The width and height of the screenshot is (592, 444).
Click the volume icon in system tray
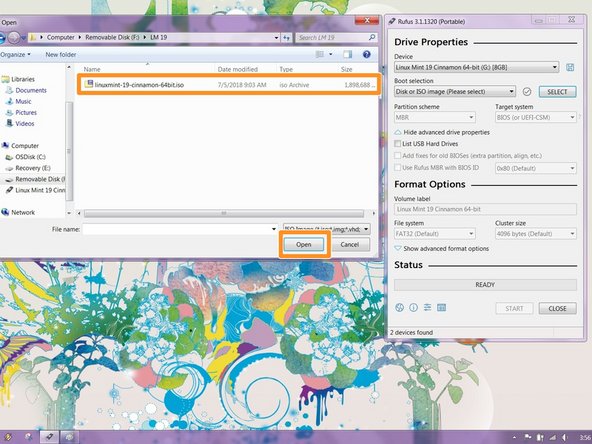click(565, 438)
